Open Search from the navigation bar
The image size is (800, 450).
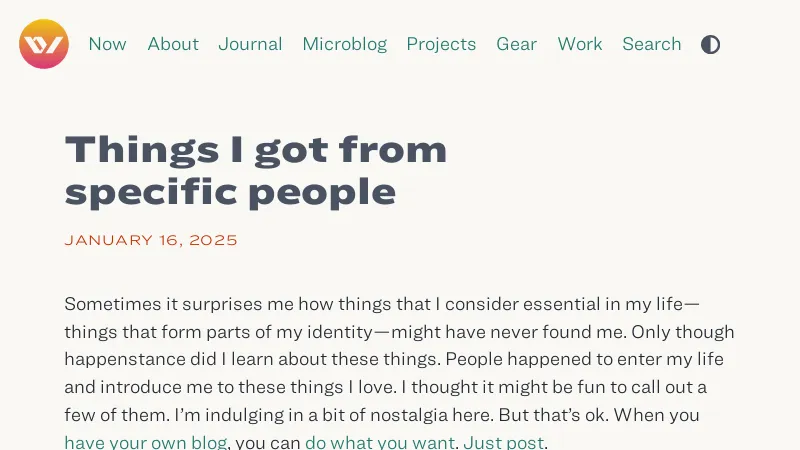(652, 44)
